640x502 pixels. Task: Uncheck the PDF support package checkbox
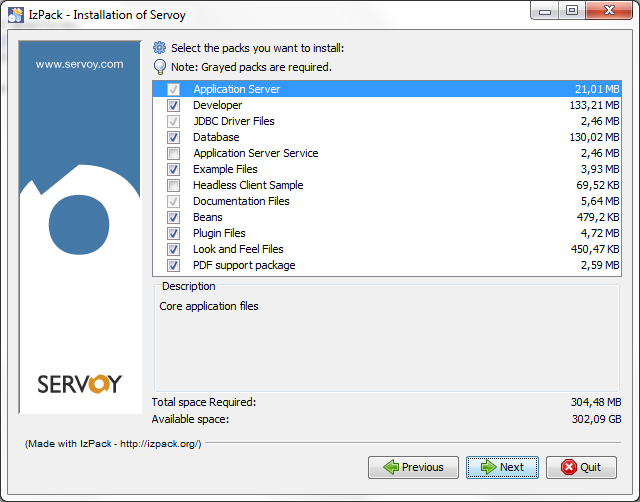(173, 265)
